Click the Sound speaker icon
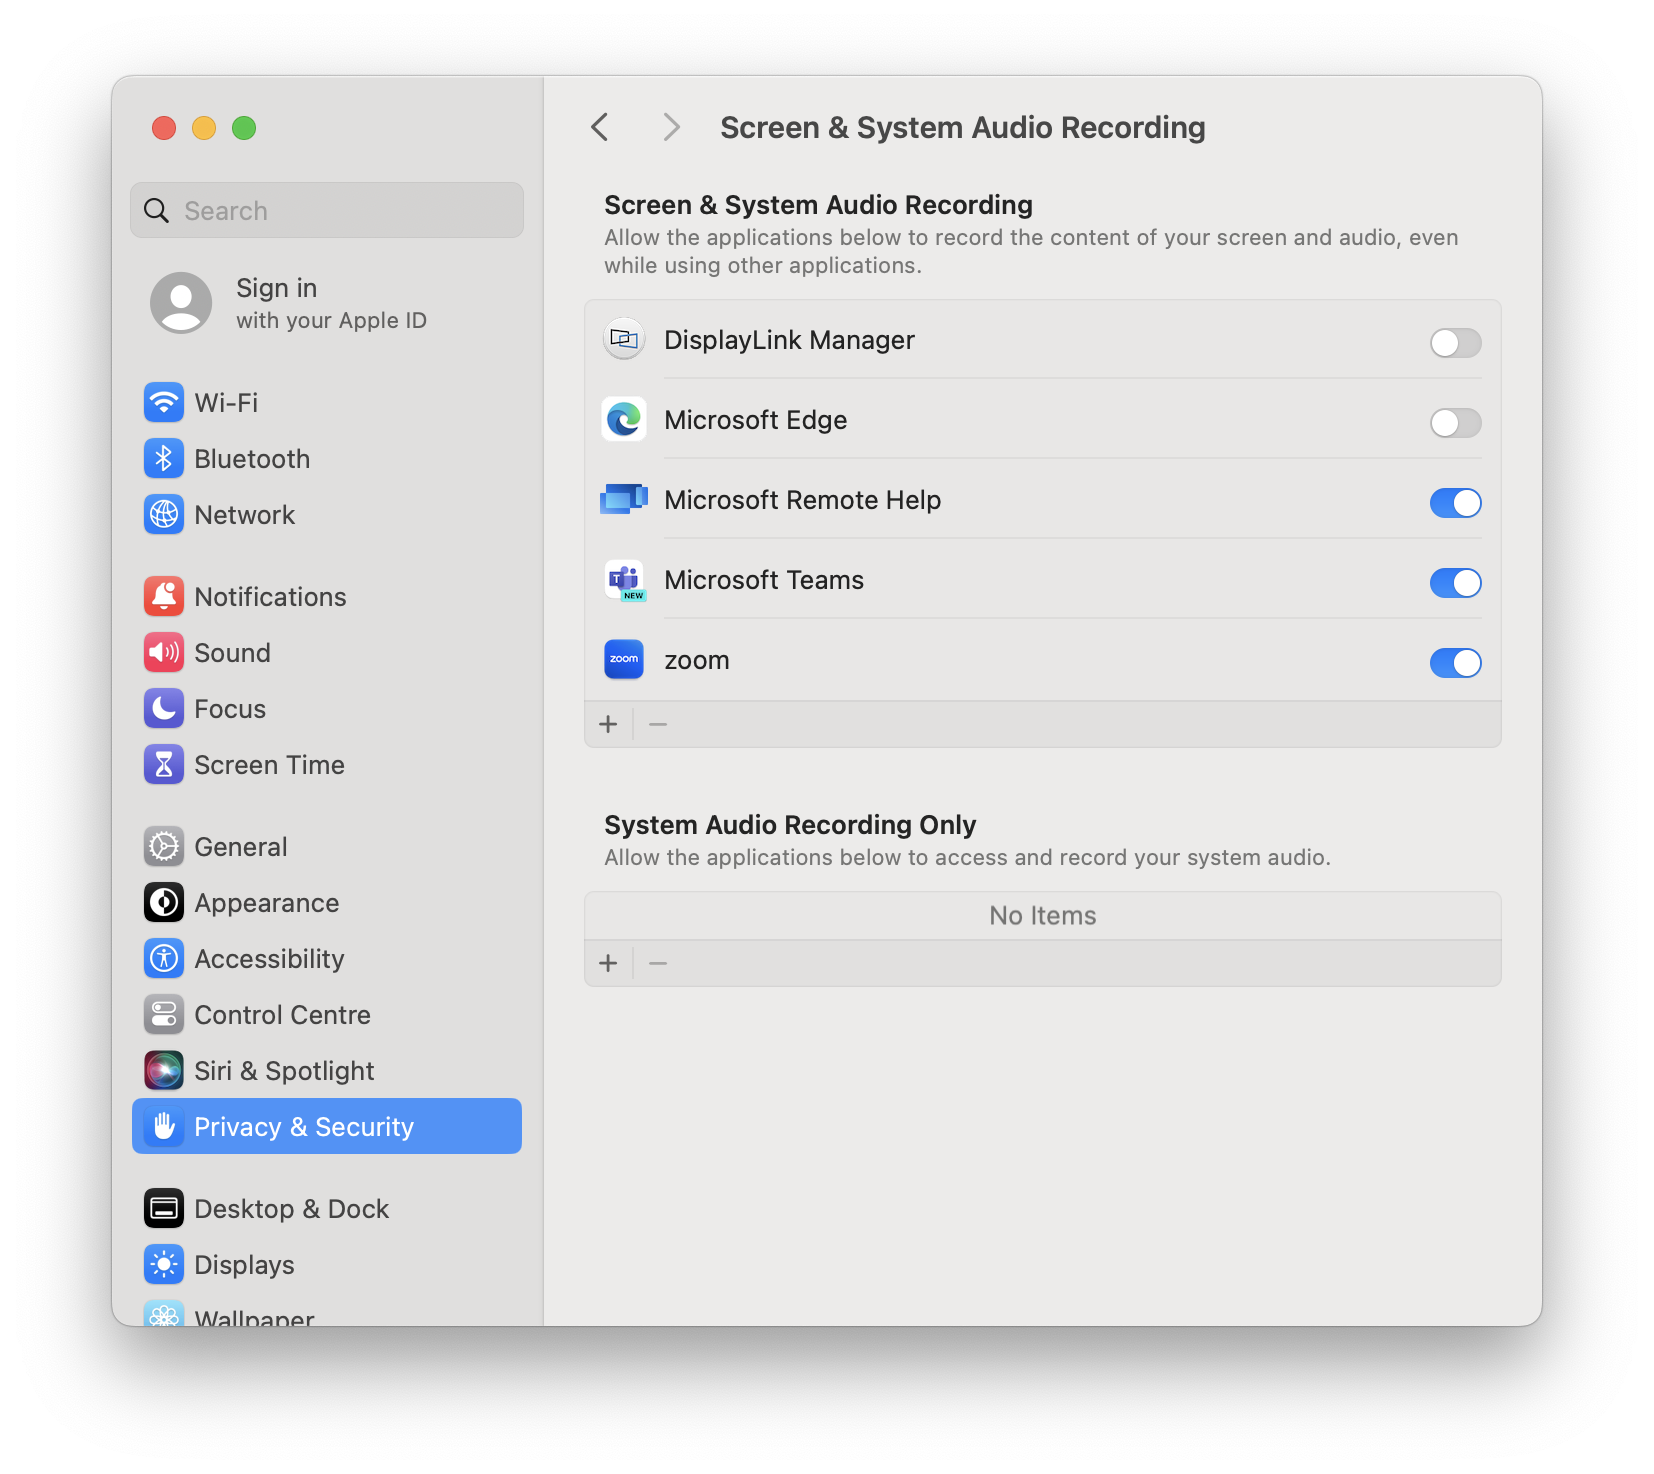This screenshot has height=1474, width=1654. tap(164, 653)
